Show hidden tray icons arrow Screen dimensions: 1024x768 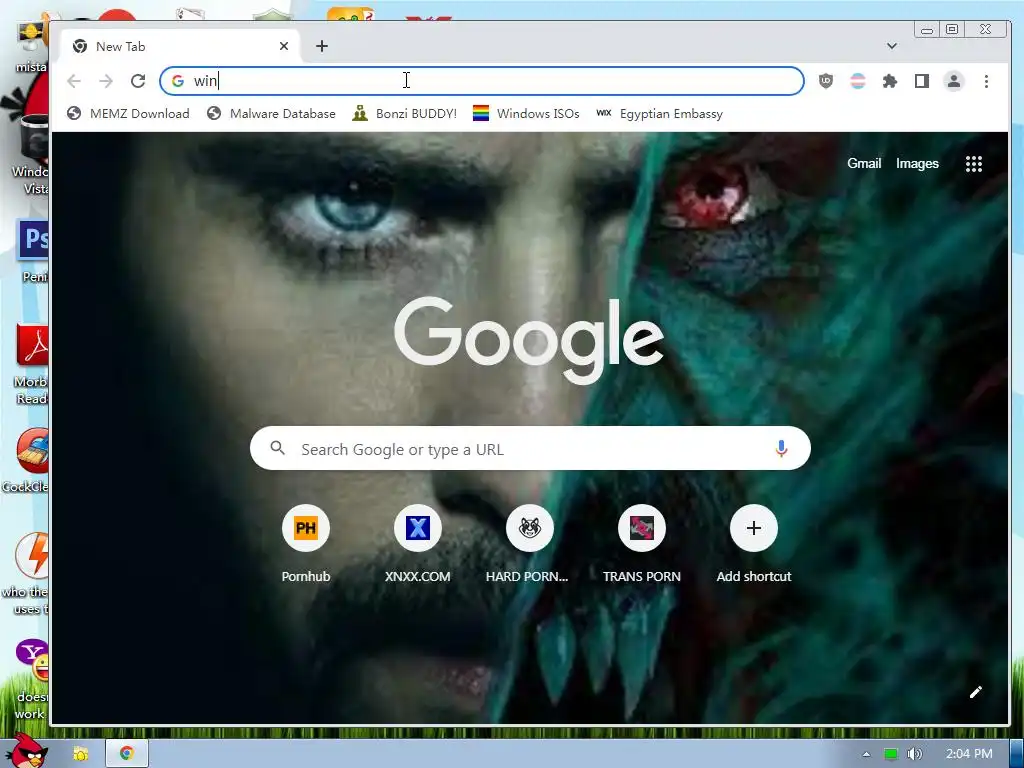click(866, 754)
